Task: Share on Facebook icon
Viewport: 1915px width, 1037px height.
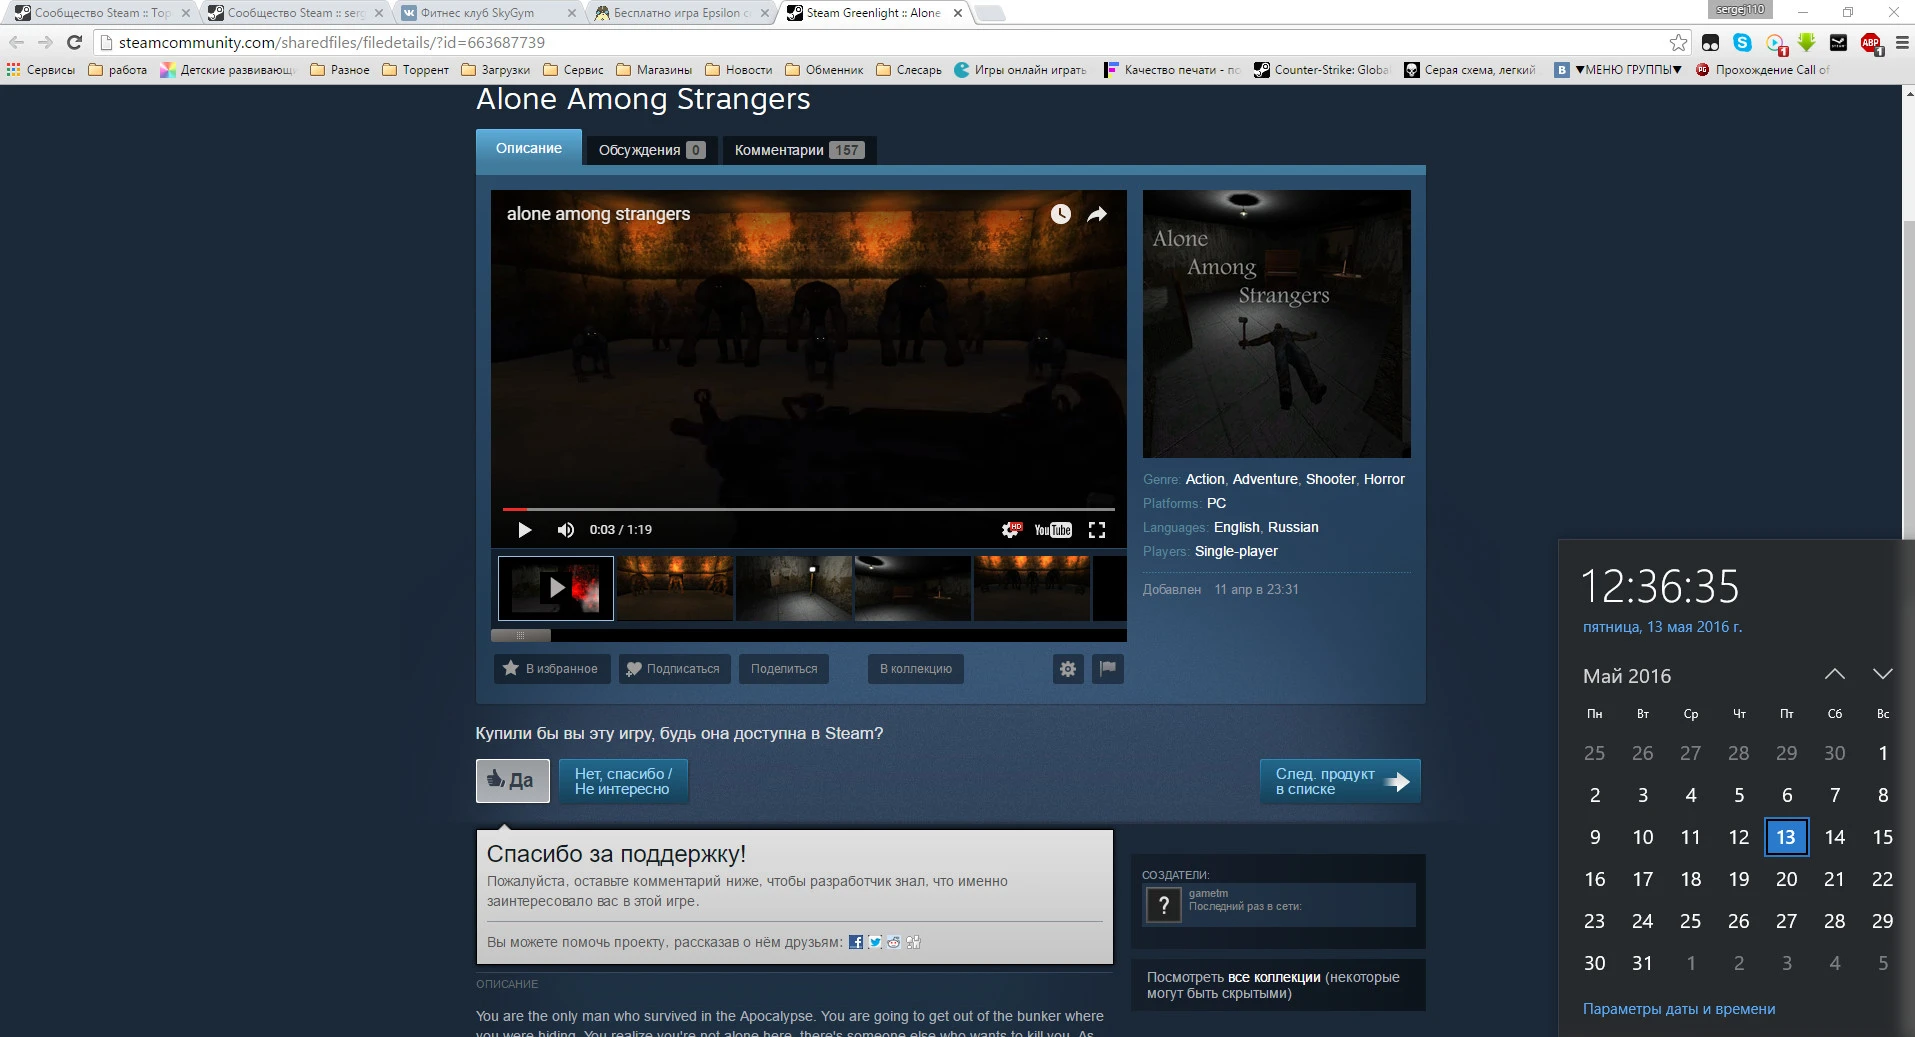Action: pos(856,942)
